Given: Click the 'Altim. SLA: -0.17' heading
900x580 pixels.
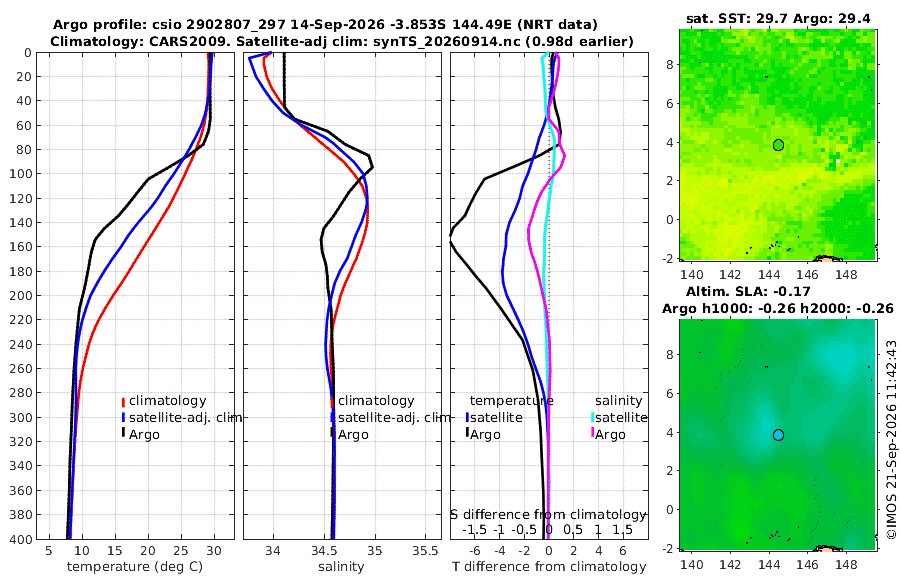Looking at the screenshot, I should click(x=748, y=291).
